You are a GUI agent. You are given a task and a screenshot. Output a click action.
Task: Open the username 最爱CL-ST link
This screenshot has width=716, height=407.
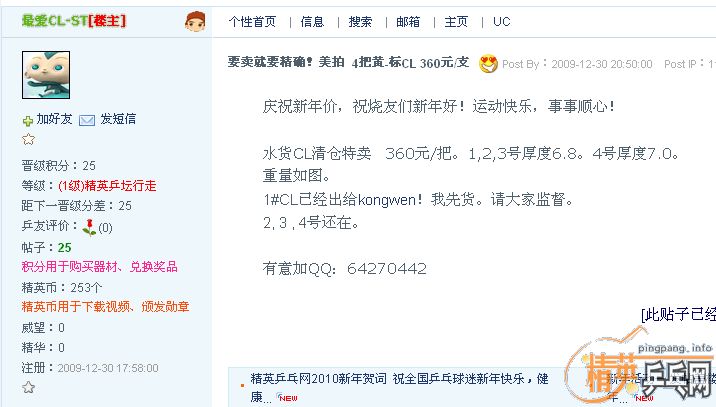click(54, 21)
